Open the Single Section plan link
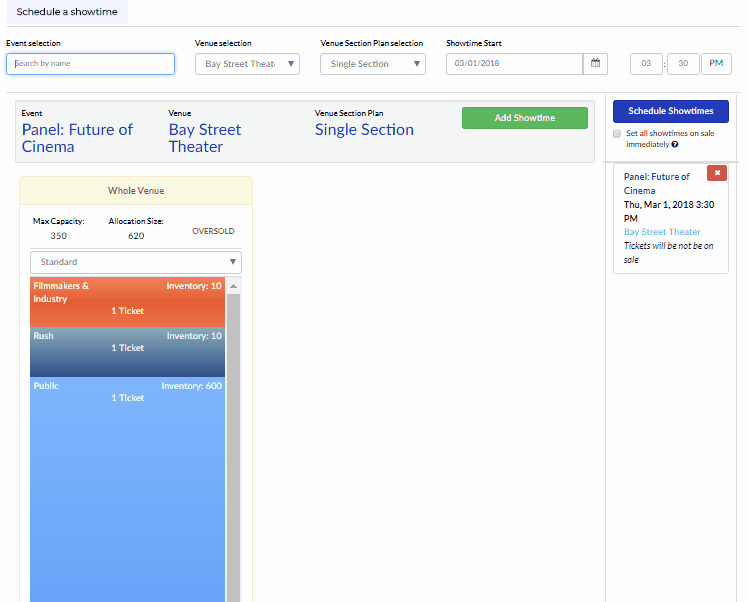749x602 pixels. coord(364,129)
